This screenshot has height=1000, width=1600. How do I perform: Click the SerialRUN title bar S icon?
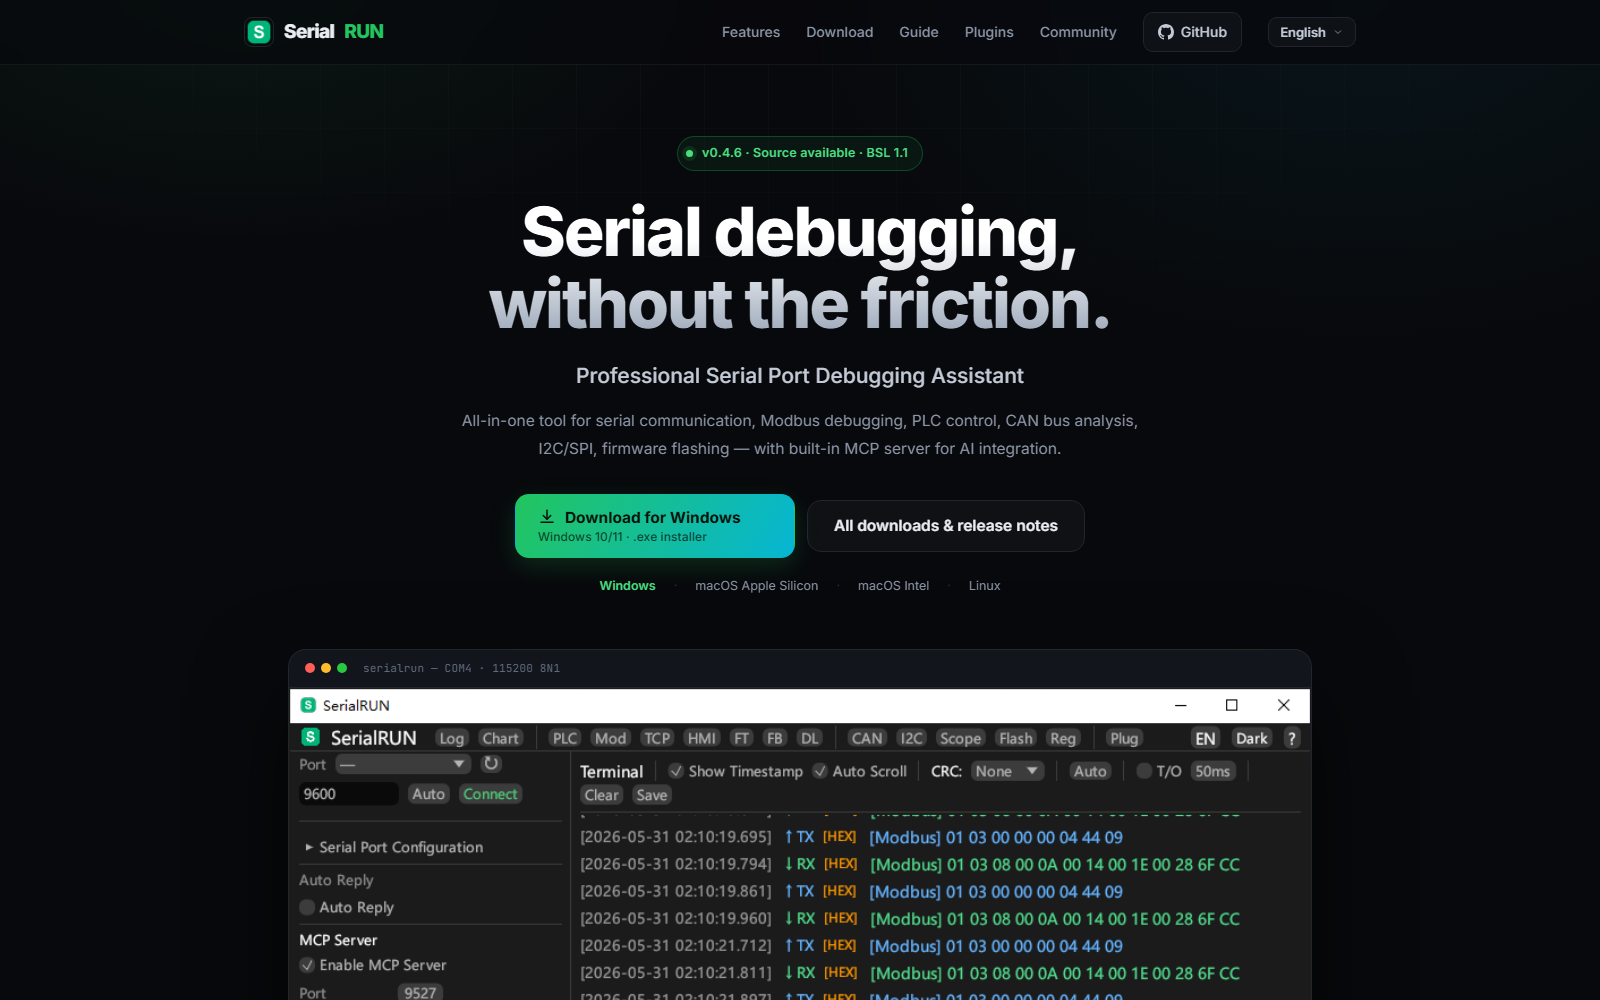[x=308, y=705]
